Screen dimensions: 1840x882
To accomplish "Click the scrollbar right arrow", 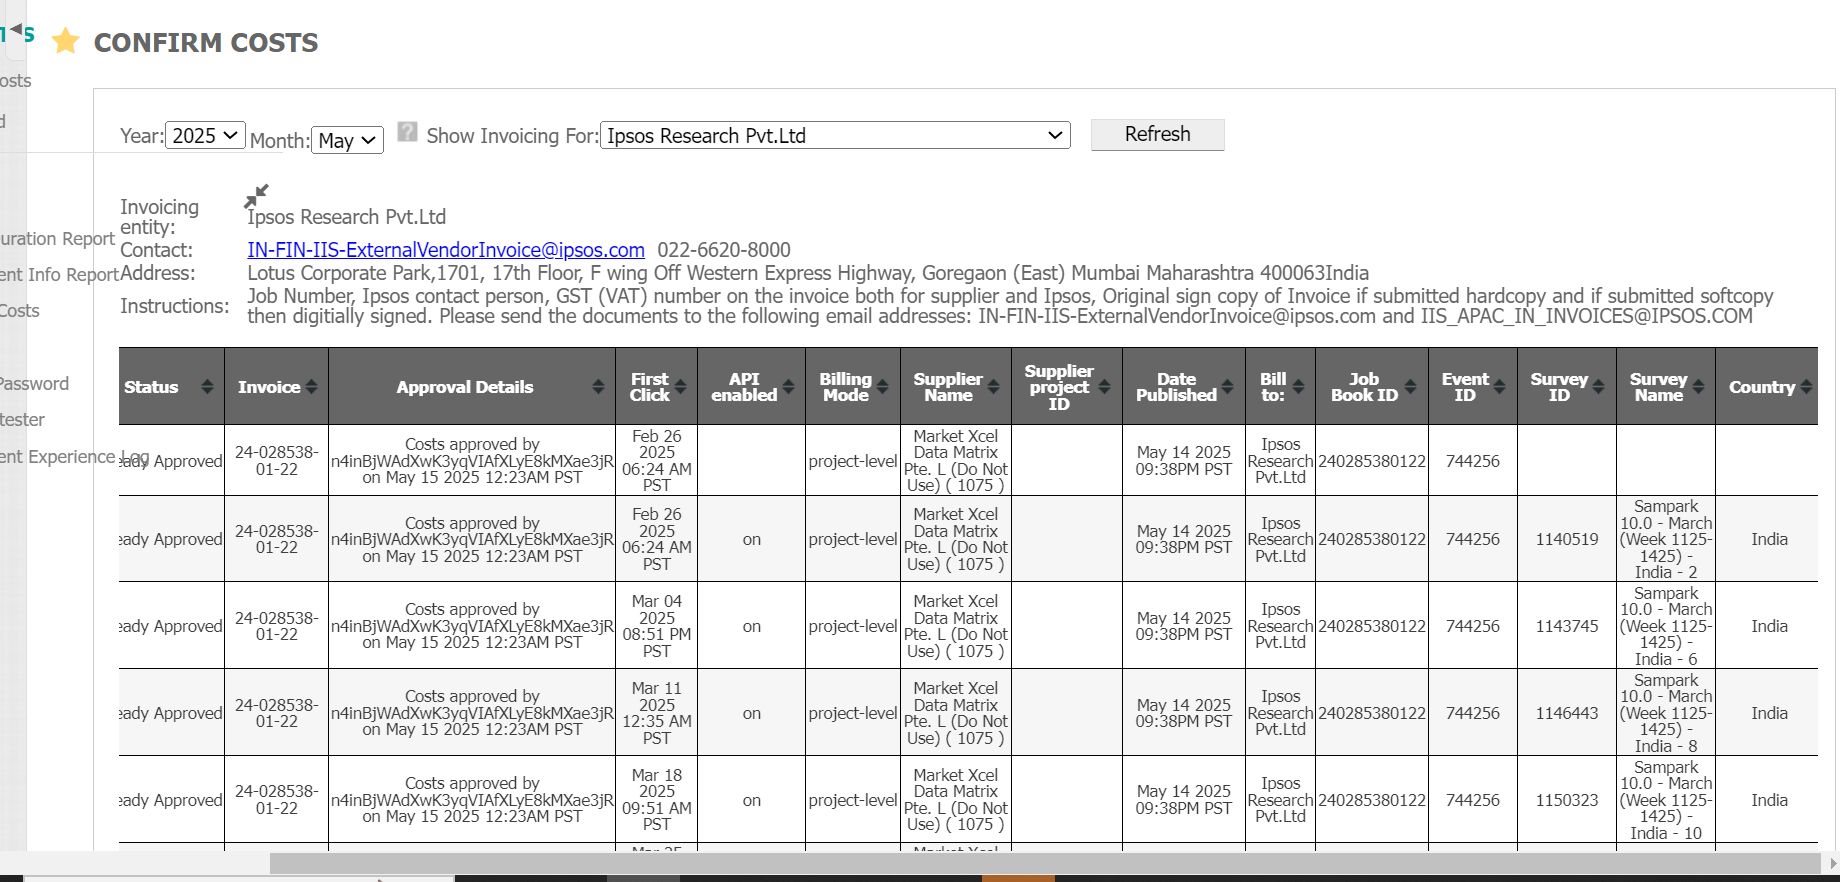I will point(1832,862).
